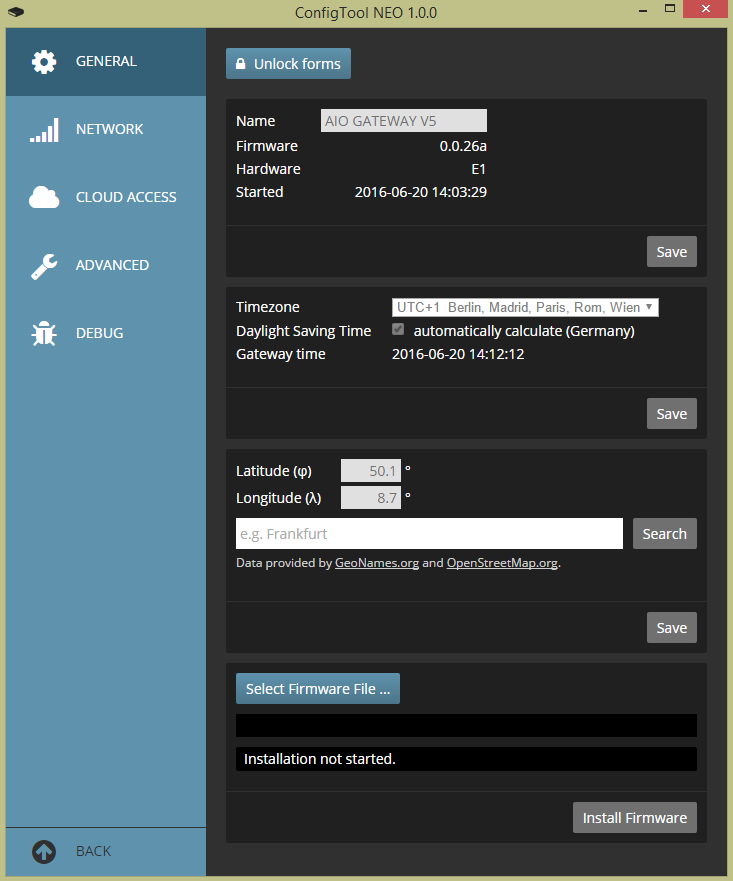Click the Select Firmware File button

[317, 689]
